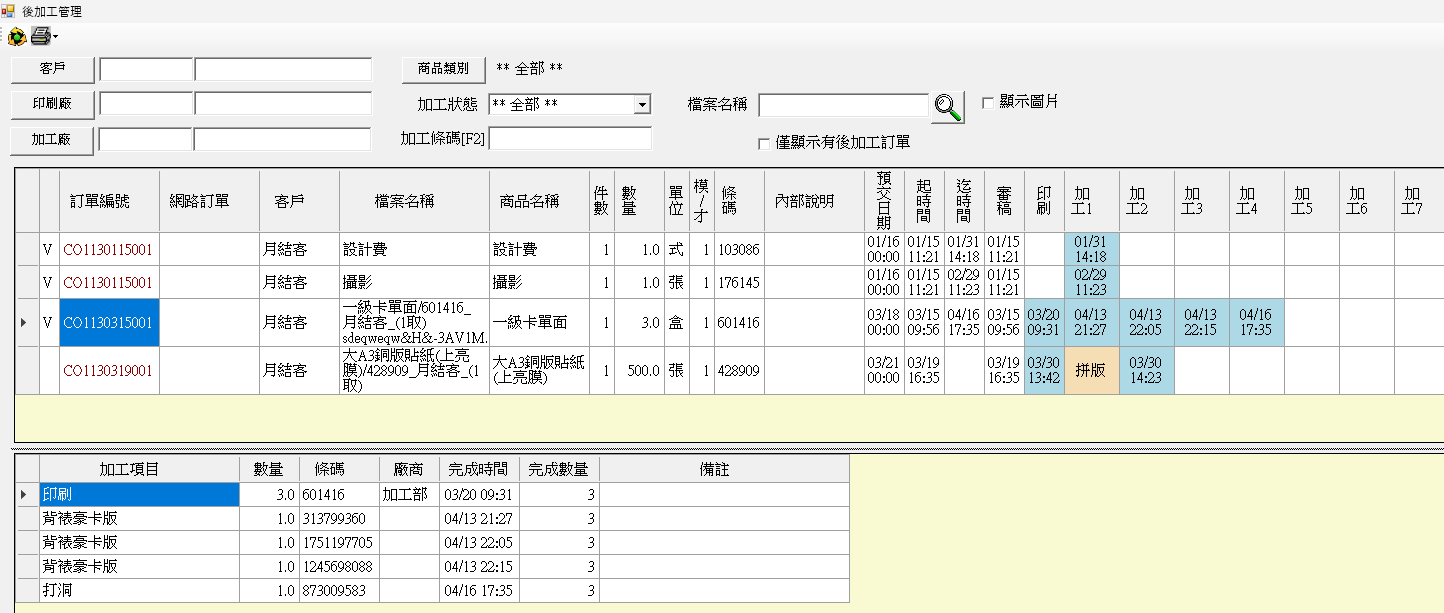The image size is (1444, 613).
Task: Click the 商品類別 button
Action: tap(443, 69)
